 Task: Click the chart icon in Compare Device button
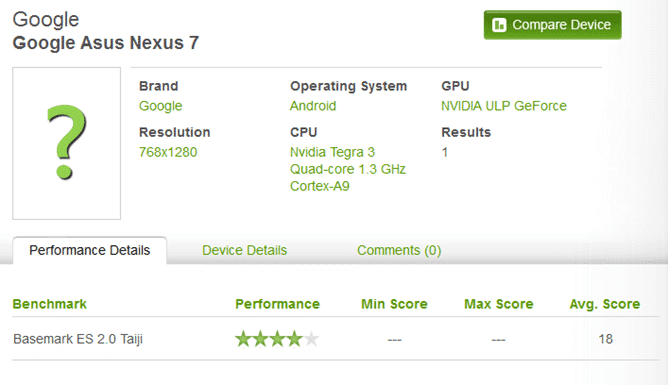pos(499,25)
